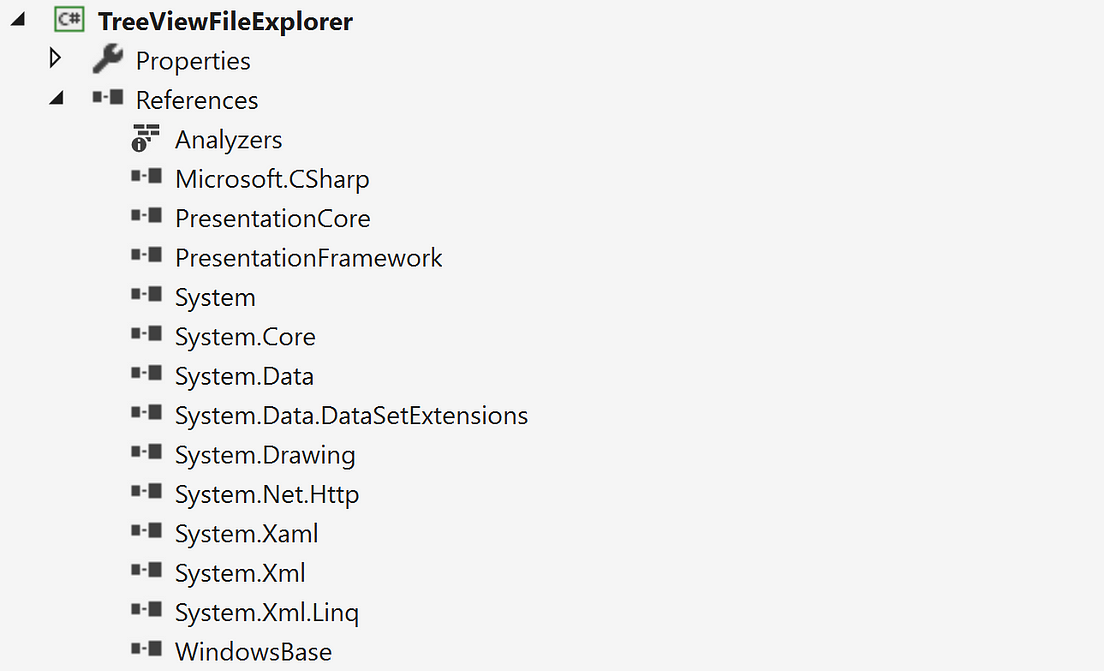This screenshot has width=1104, height=671.
Task: Select the System.Core reference
Action: [x=245, y=337]
